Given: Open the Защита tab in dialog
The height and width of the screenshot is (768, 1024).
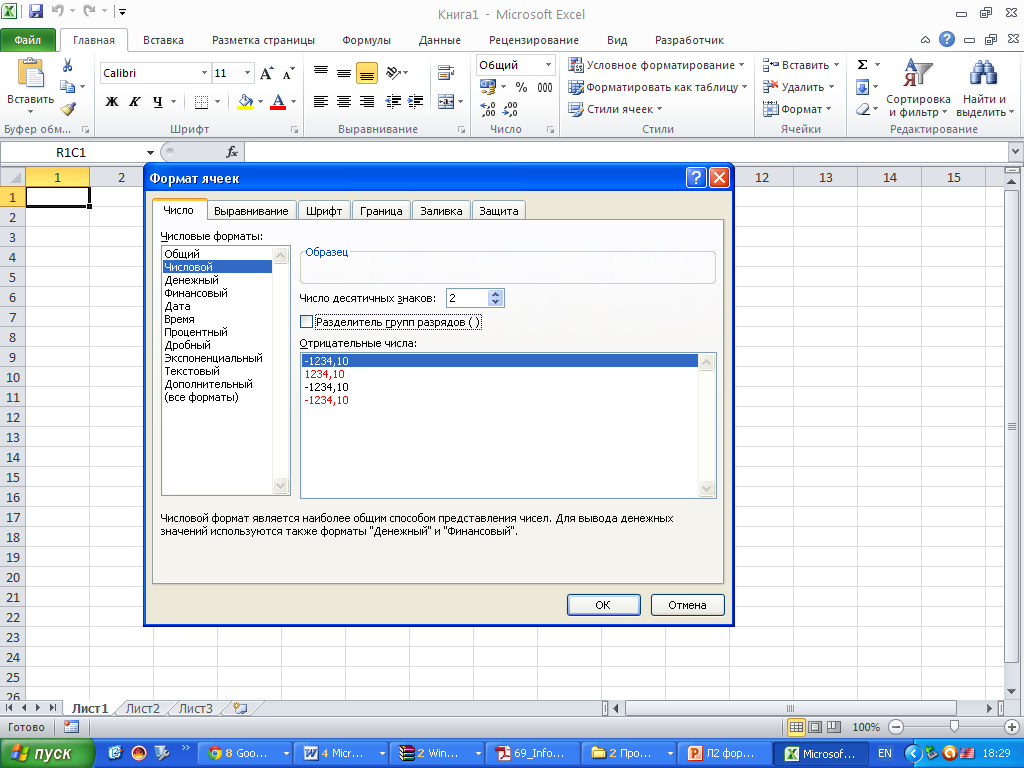Looking at the screenshot, I should (x=498, y=211).
